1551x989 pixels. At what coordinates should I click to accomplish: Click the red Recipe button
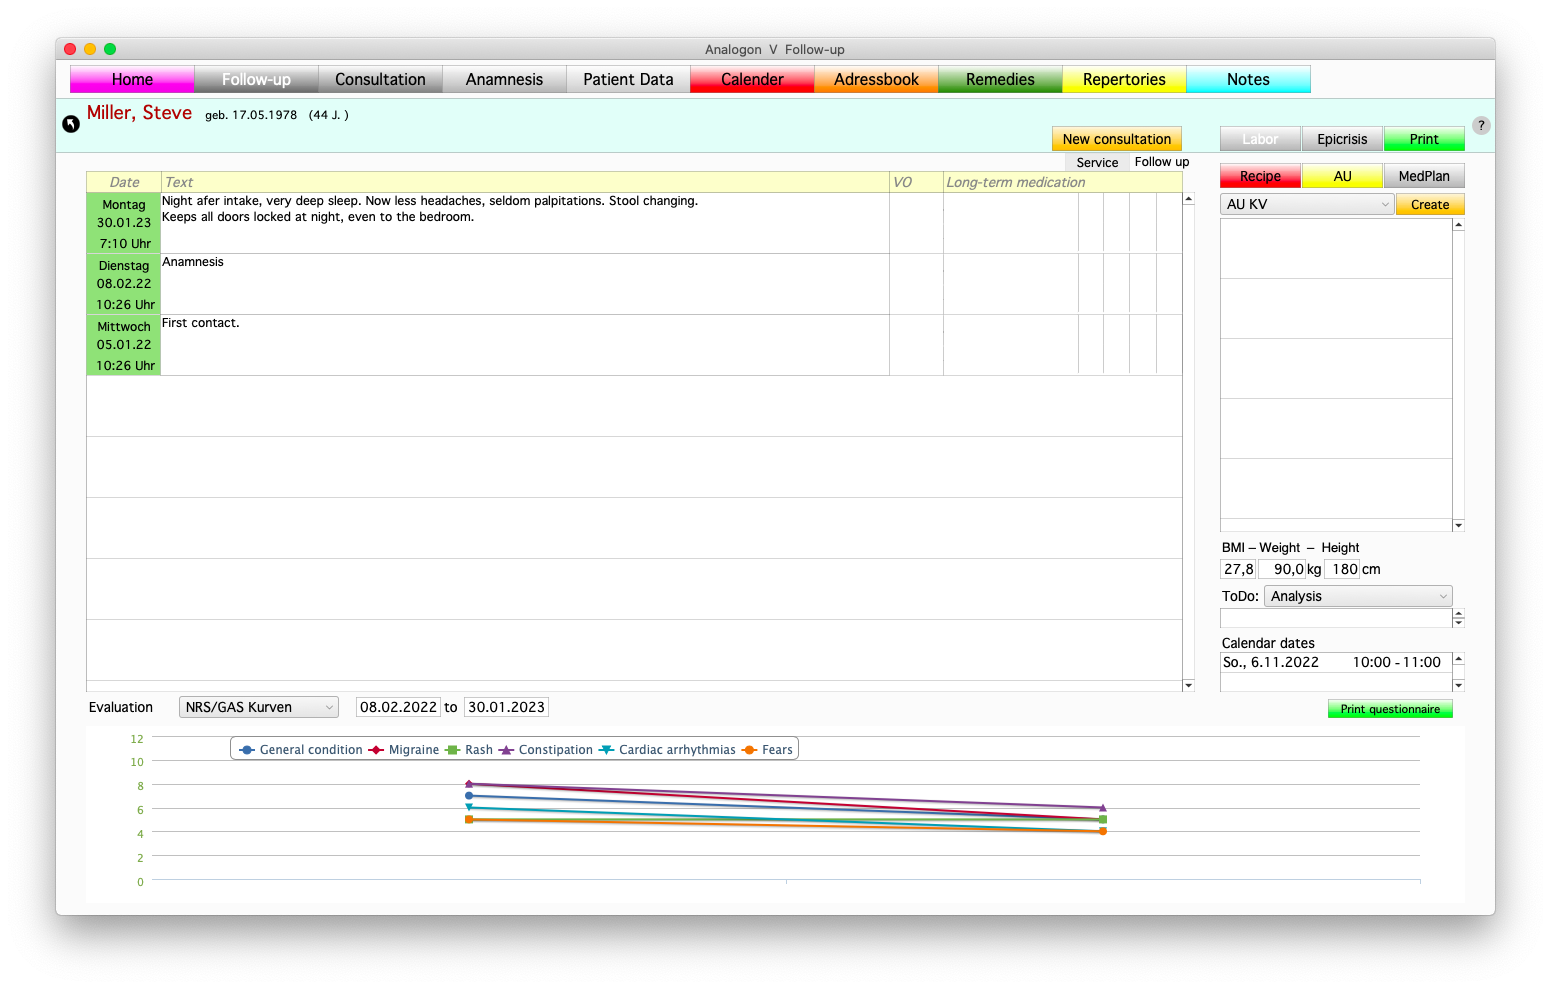tap(1260, 176)
